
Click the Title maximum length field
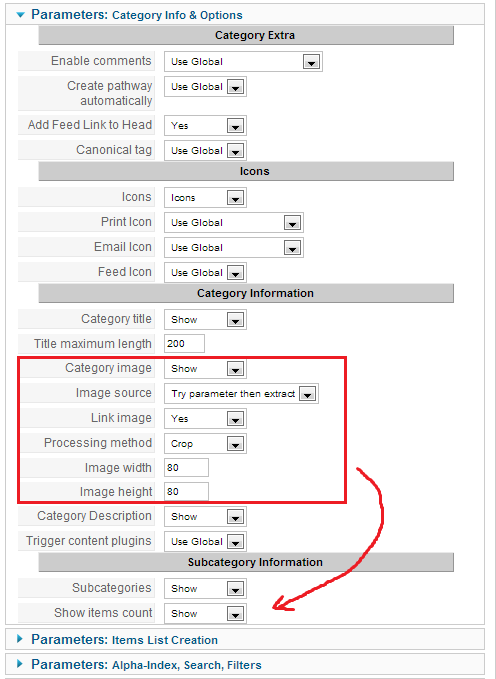point(185,344)
